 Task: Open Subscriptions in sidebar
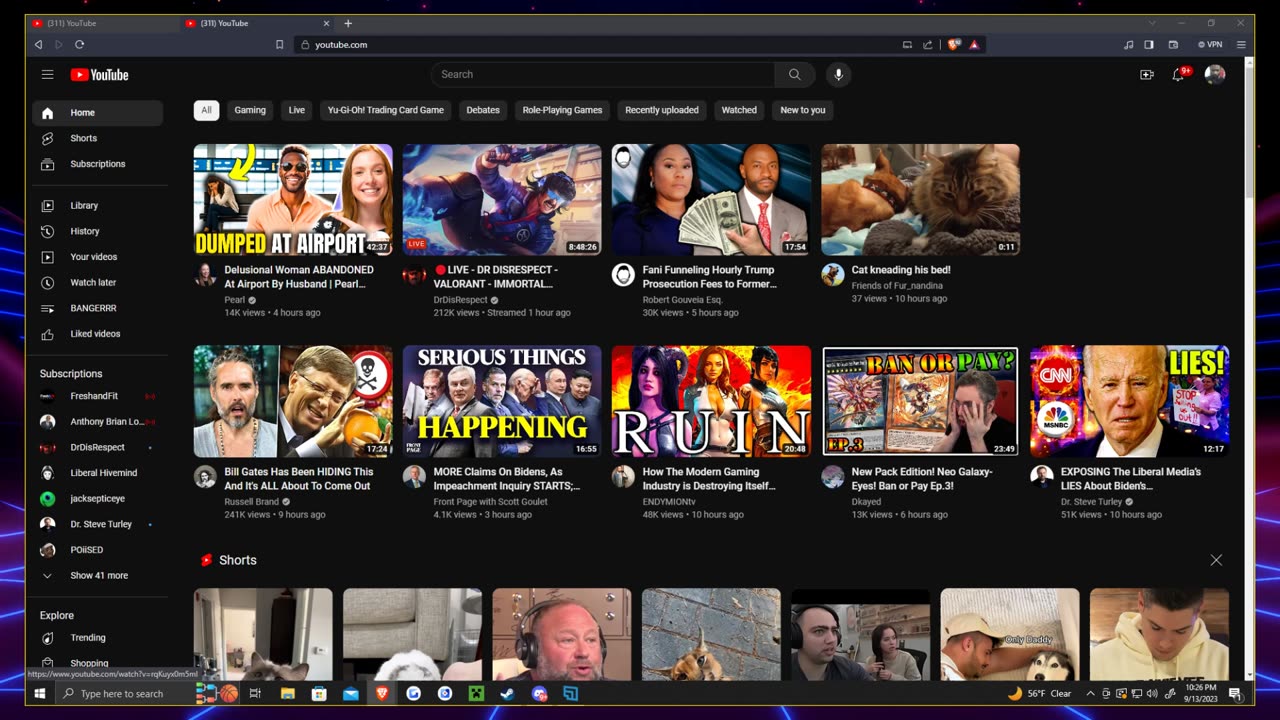tap(97, 164)
